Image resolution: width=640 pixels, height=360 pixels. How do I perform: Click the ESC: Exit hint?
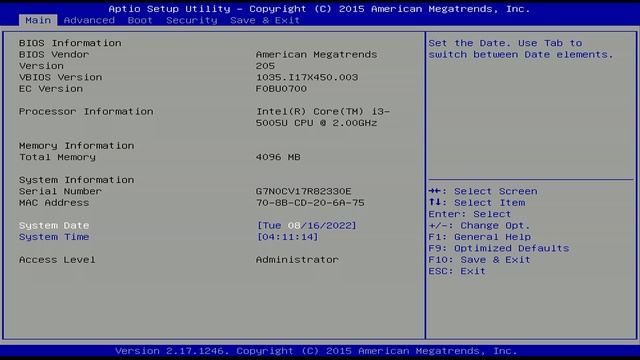click(x=457, y=271)
